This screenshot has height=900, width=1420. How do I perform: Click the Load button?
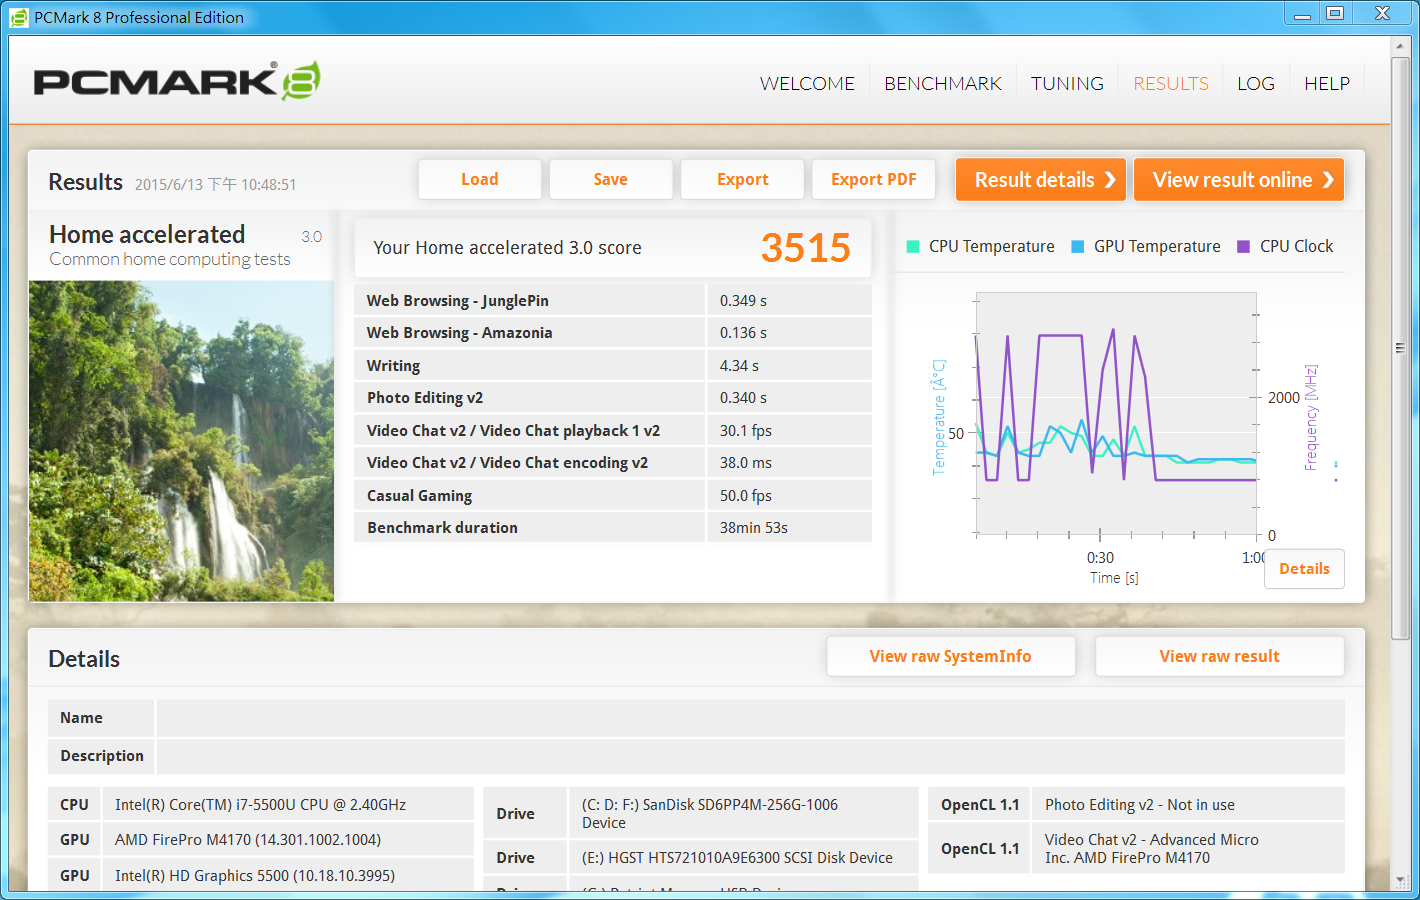point(480,180)
